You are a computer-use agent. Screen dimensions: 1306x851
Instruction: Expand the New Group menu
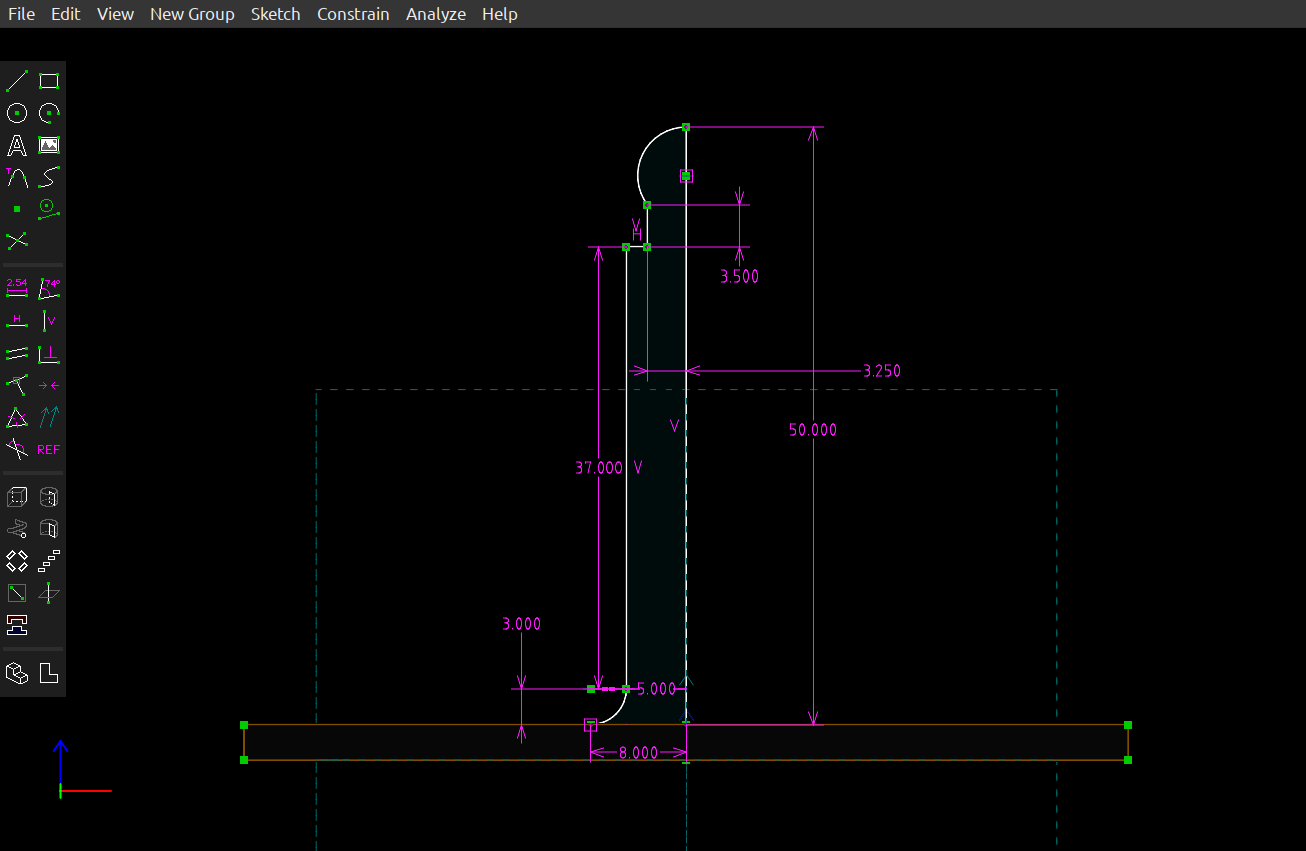(192, 14)
